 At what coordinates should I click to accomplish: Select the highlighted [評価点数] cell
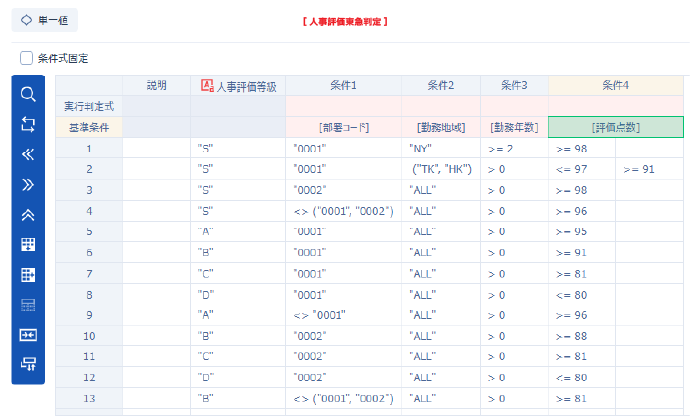tap(615, 127)
